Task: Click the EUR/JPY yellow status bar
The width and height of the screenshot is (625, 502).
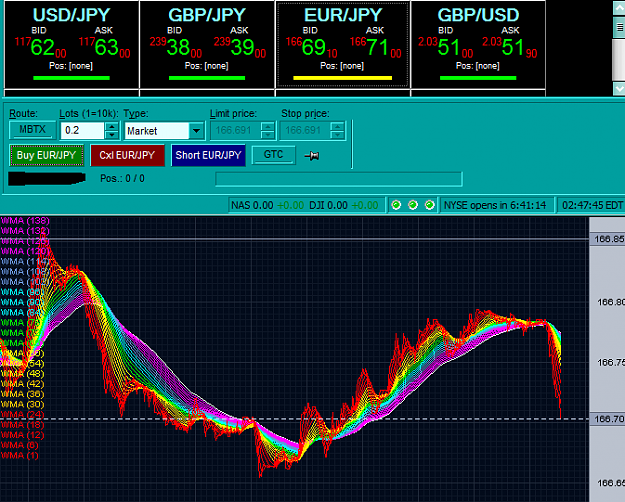Action: 342,78
